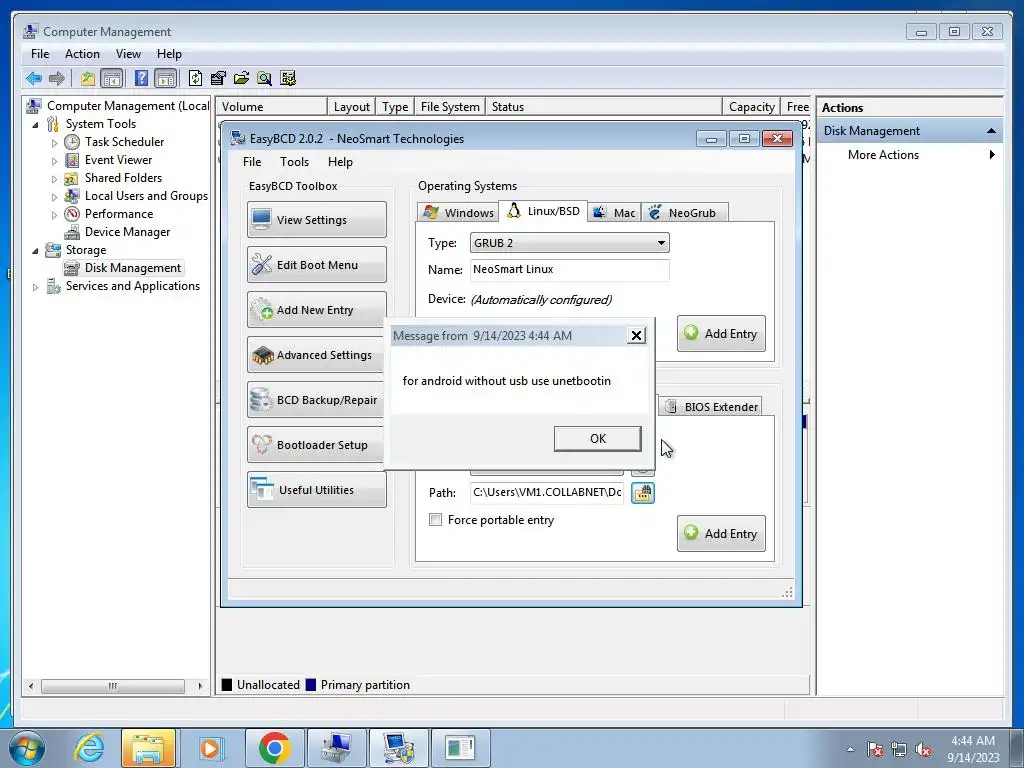Click OK in the message dialog
Screen dimensions: 1024x768
598,439
